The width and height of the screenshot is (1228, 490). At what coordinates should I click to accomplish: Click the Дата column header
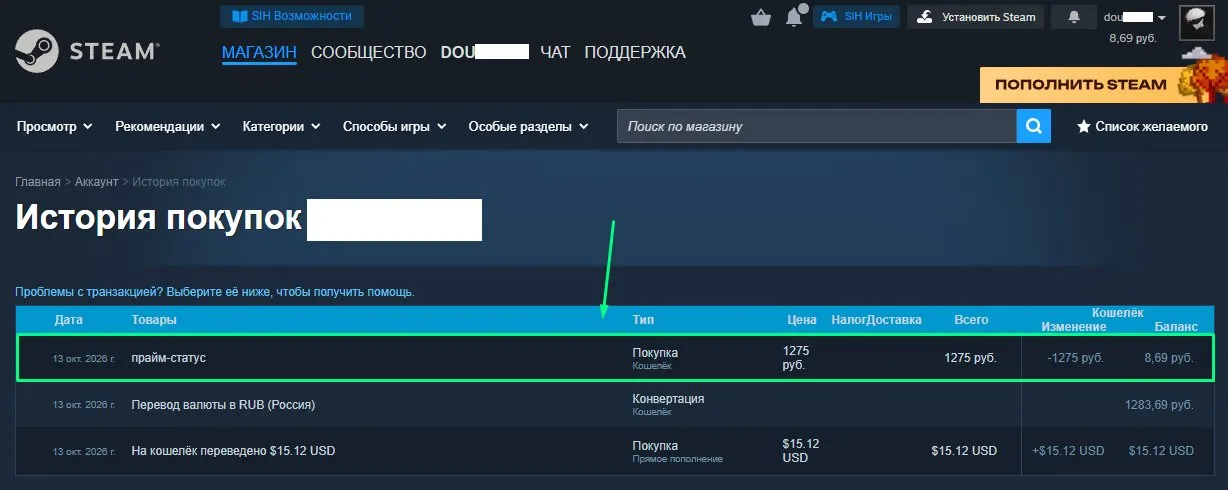pos(69,320)
